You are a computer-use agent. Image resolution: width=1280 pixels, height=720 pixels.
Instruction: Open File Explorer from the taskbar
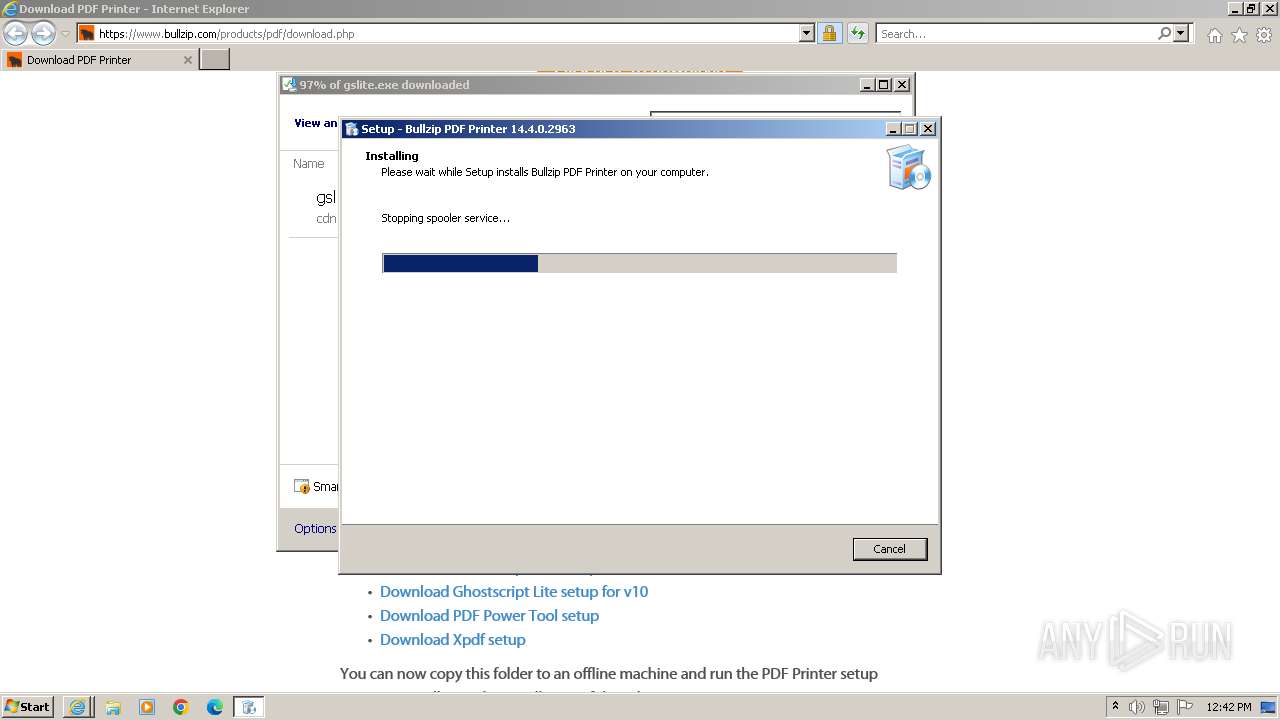pos(113,707)
